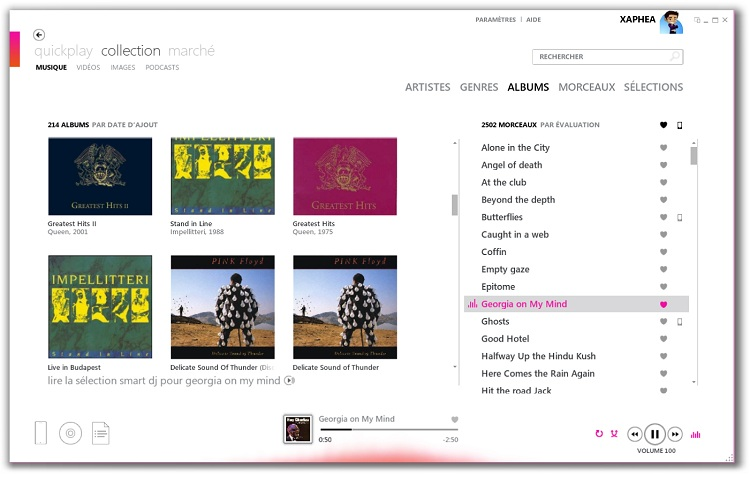Screen dimensions: 750x478
Task: Filter songs by device icon in header
Action: click(679, 125)
